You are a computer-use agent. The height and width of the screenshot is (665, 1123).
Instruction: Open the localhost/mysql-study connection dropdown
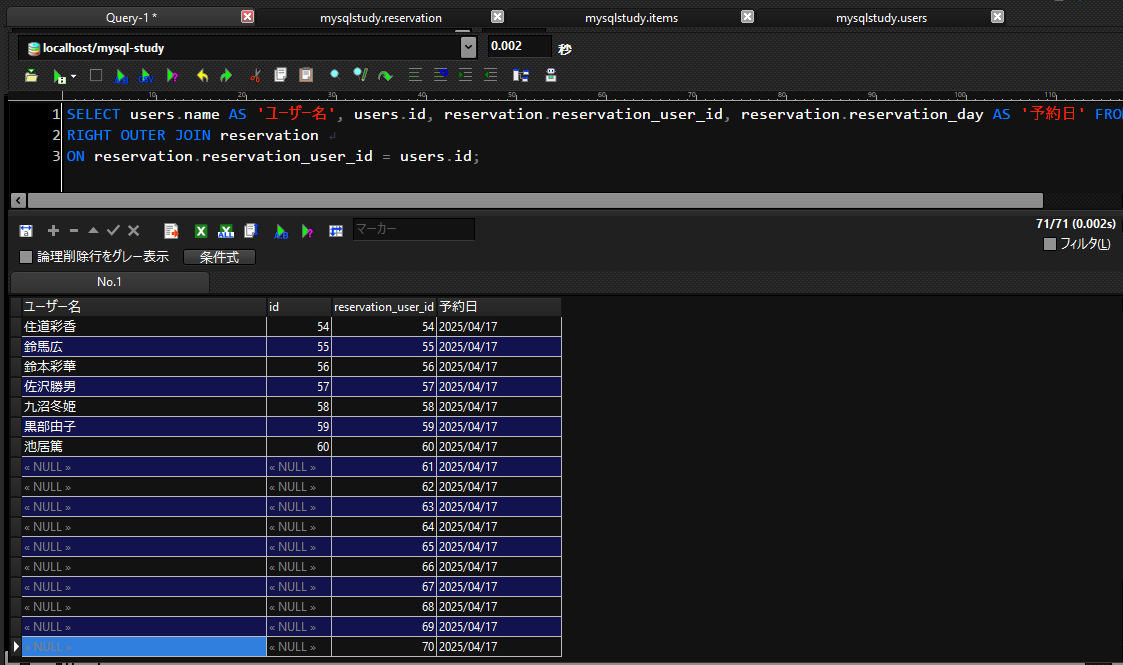467,46
